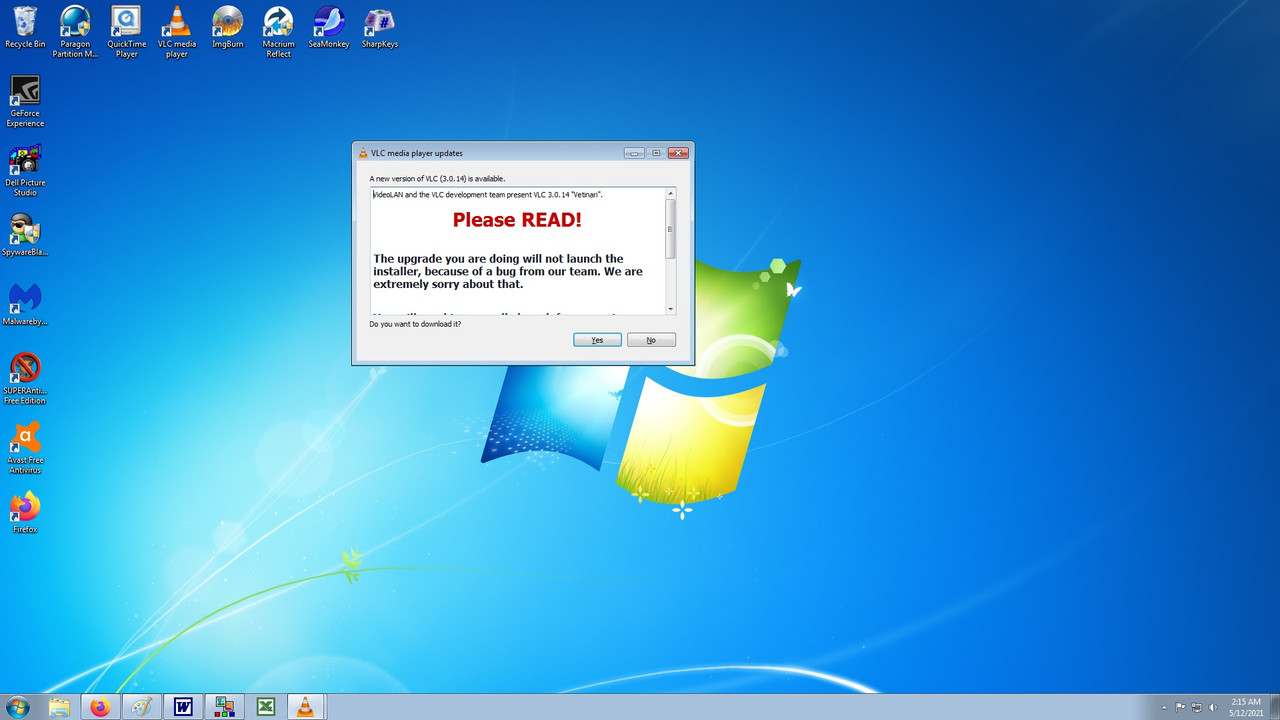Open the Recycle Bin

click(24, 25)
